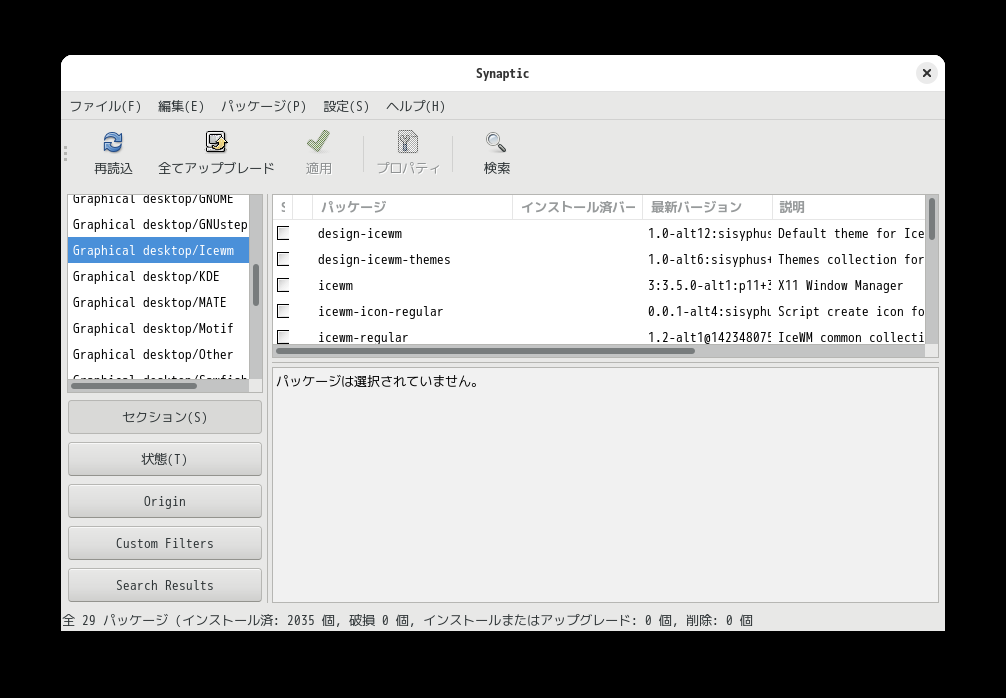Open the 設定(S) menu
Screen dimensions: 1006x698
346,106
